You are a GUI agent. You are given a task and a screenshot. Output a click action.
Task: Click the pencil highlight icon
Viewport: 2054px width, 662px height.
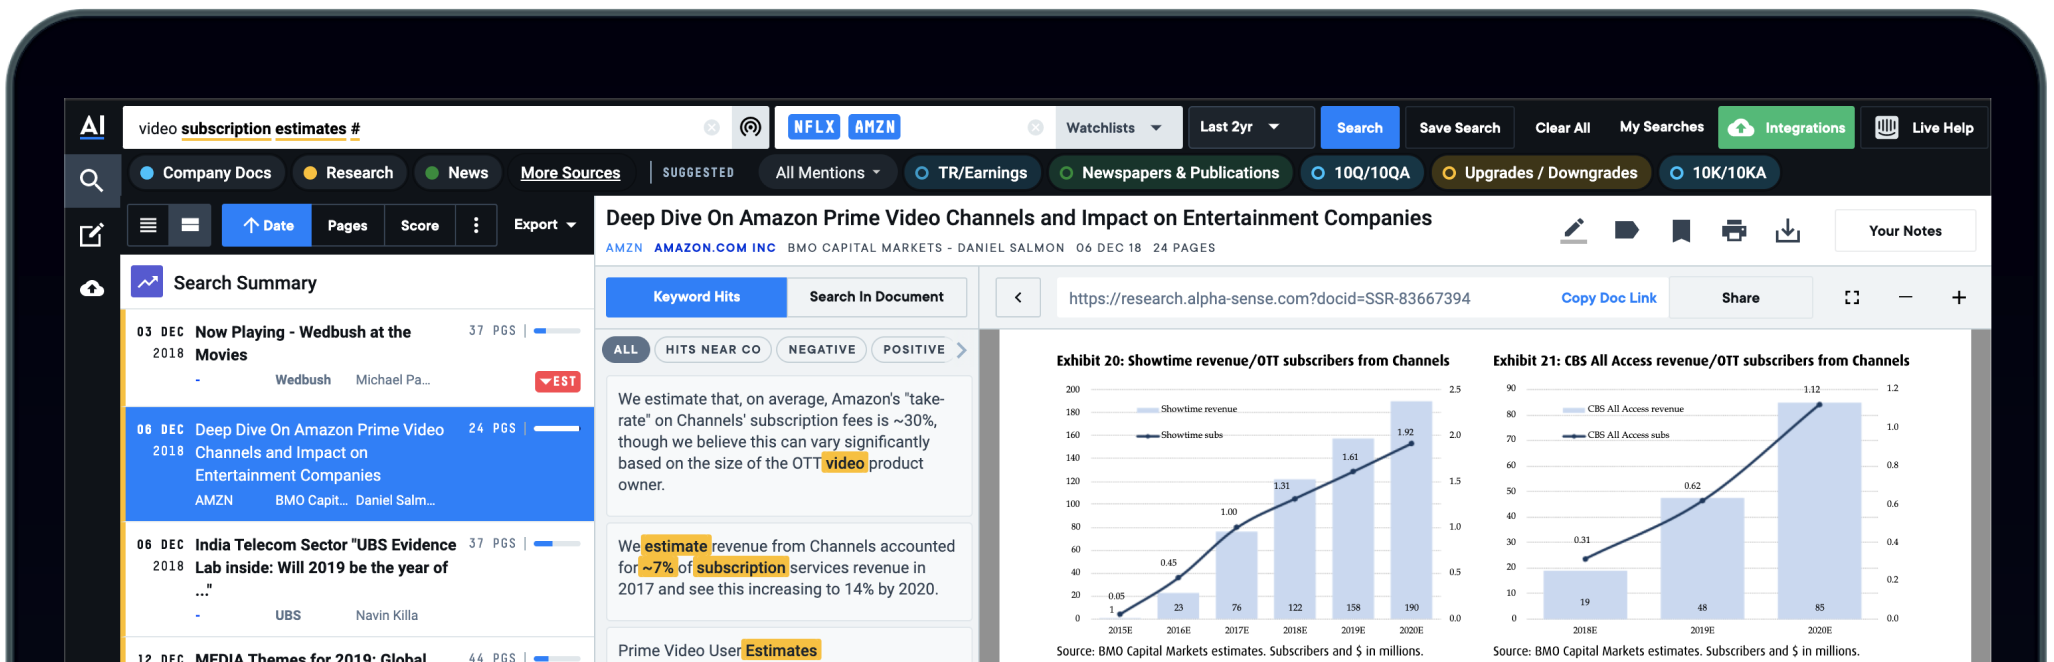1574,231
